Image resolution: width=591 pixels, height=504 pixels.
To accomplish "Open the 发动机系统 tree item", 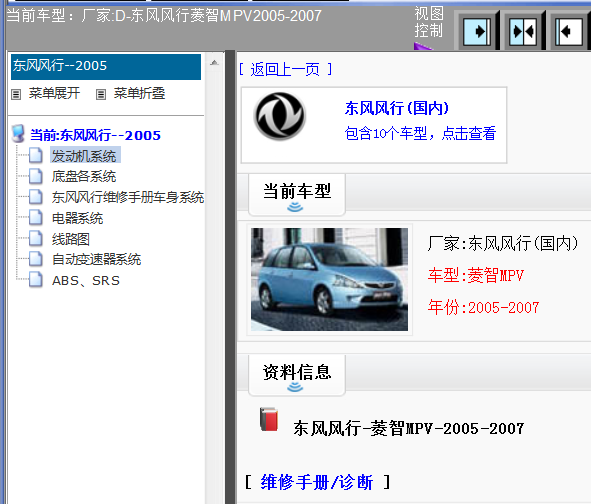I will pos(84,156).
